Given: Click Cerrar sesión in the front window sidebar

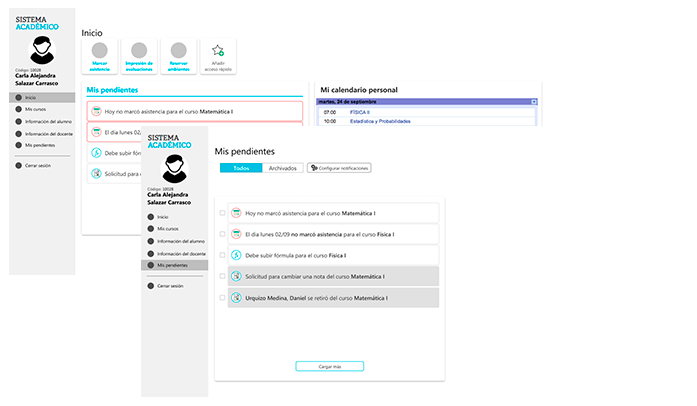Looking at the screenshot, I should click(x=170, y=286).
